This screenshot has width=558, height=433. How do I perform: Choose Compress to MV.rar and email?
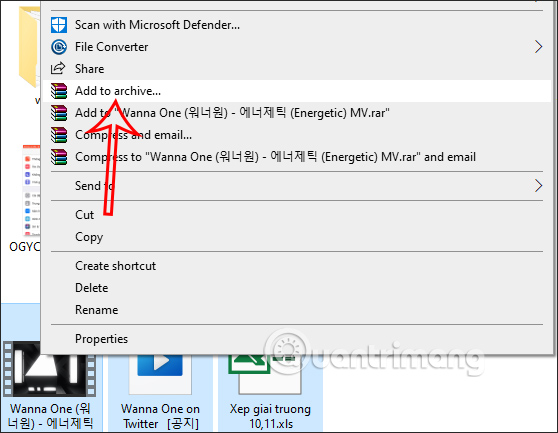[297, 157]
